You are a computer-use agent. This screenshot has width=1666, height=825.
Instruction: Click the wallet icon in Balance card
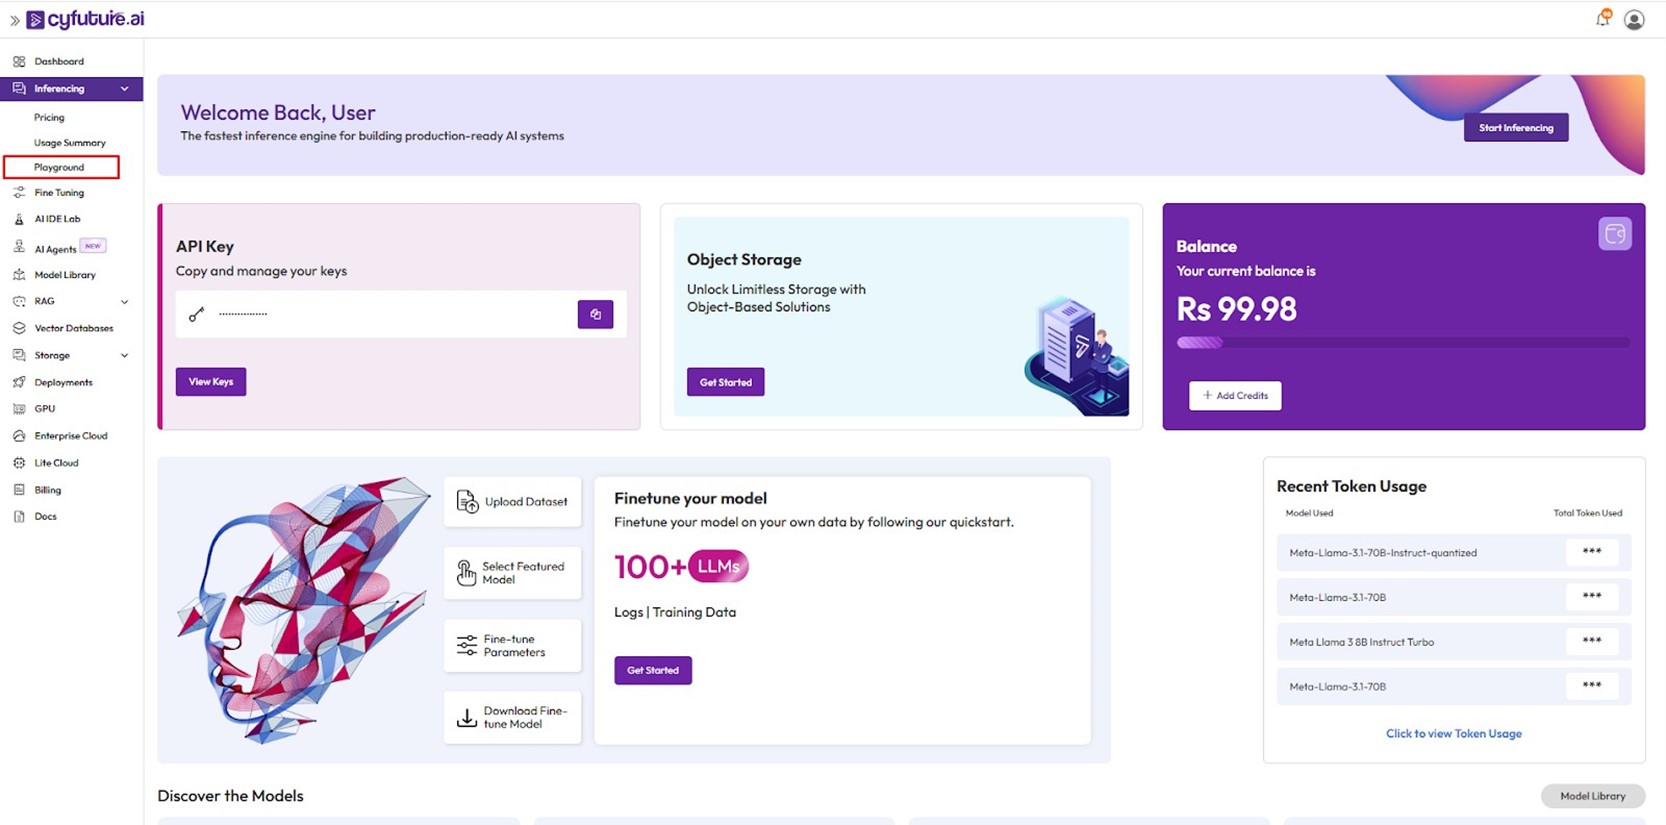(x=1614, y=234)
